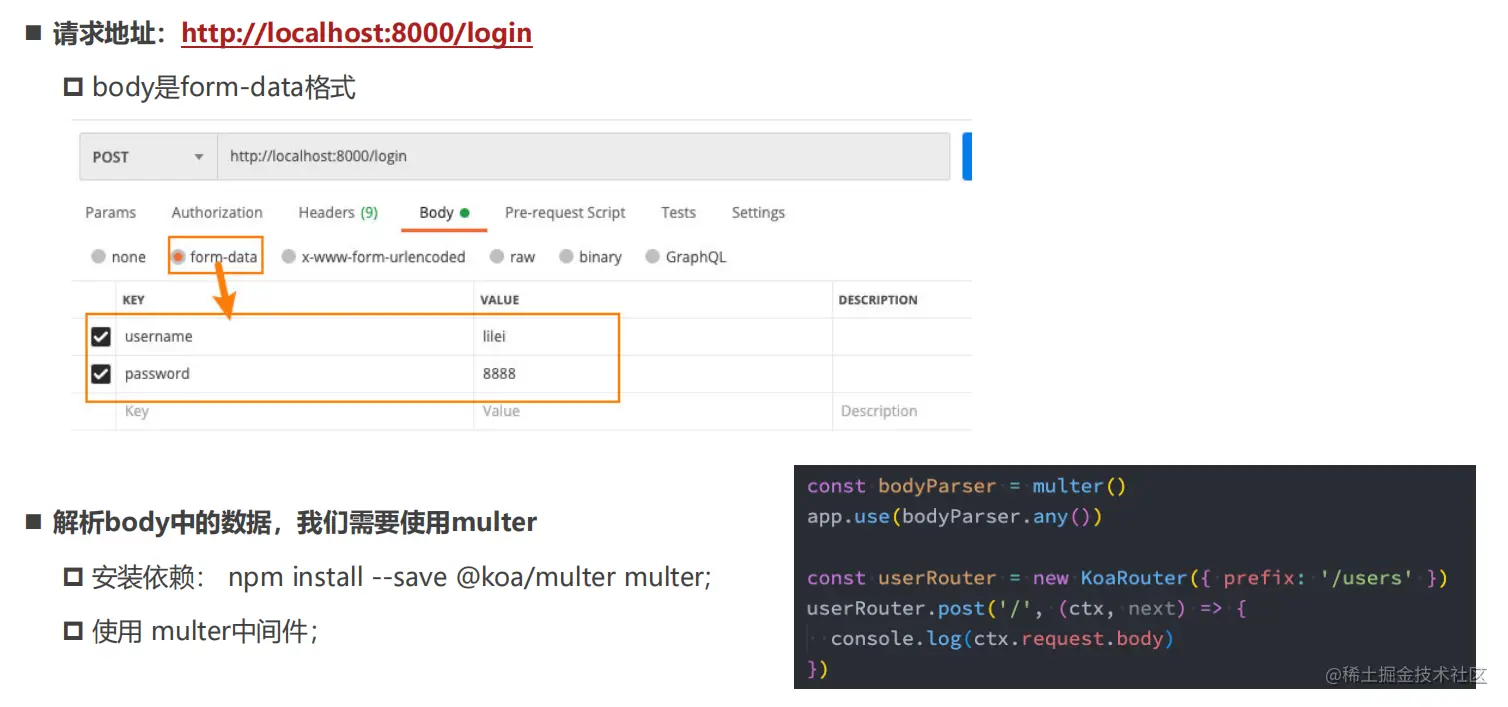
Task: Click the http://localhost:8000/login hyperlink
Action: [356, 33]
